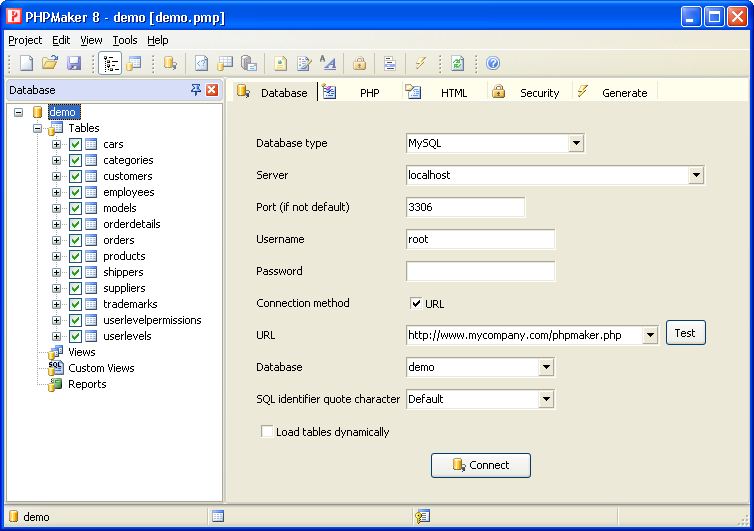Click the table grid icon in toolbar
The image size is (754, 531).
click(x=225, y=63)
